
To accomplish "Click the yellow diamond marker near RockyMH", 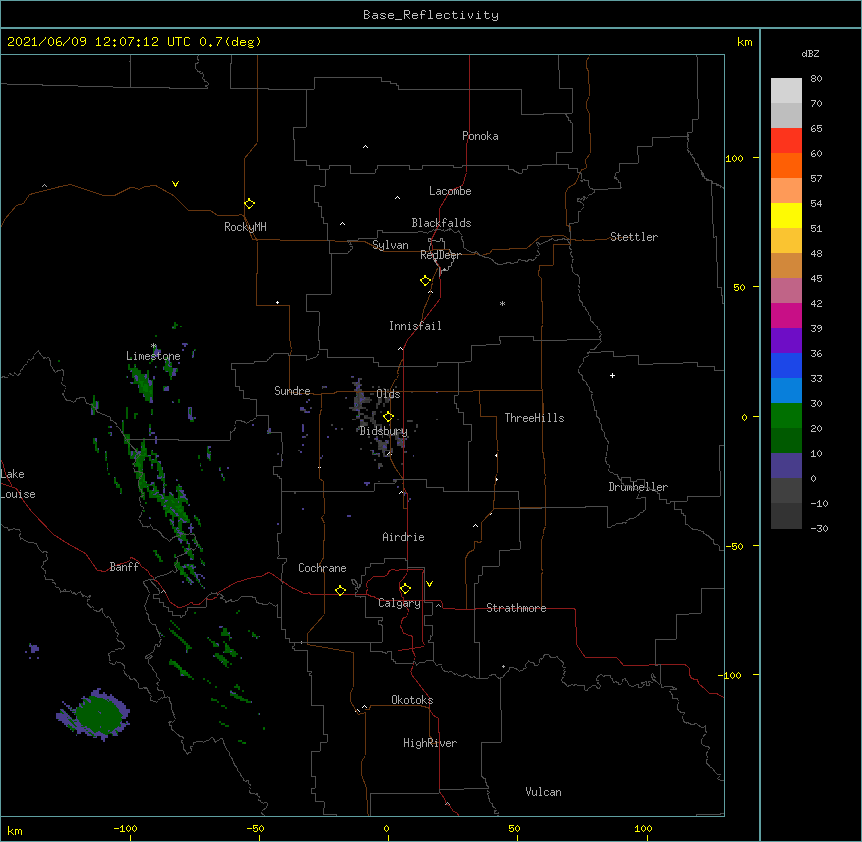I will click(x=250, y=204).
